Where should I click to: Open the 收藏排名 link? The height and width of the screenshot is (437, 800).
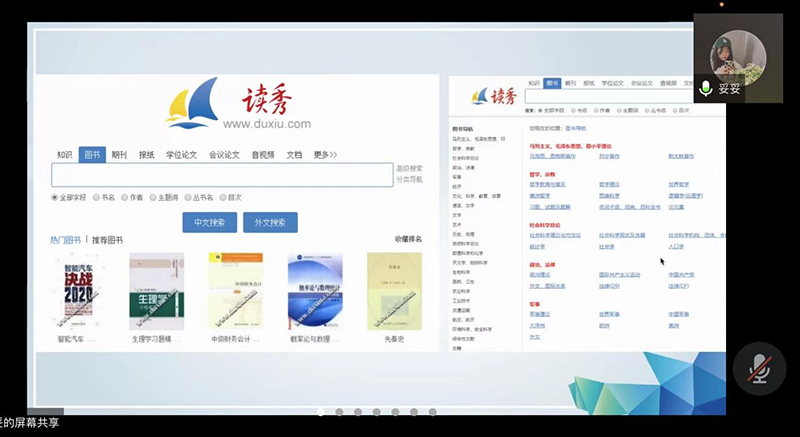click(408, 239)
